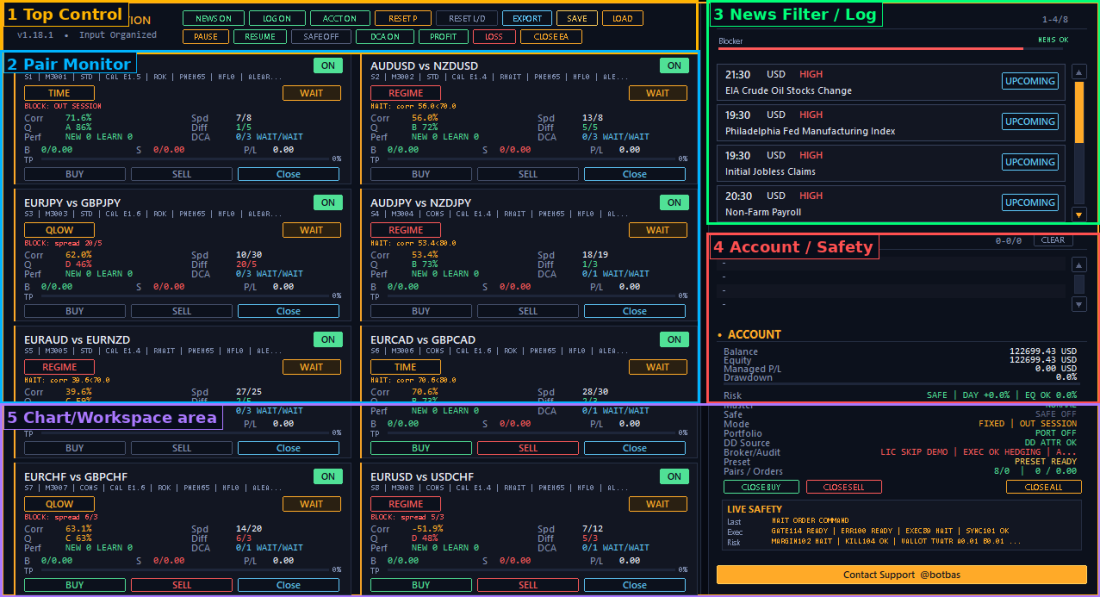
Task: Clear the log with the CLEAR button
Action: (x=1052, y=240)
